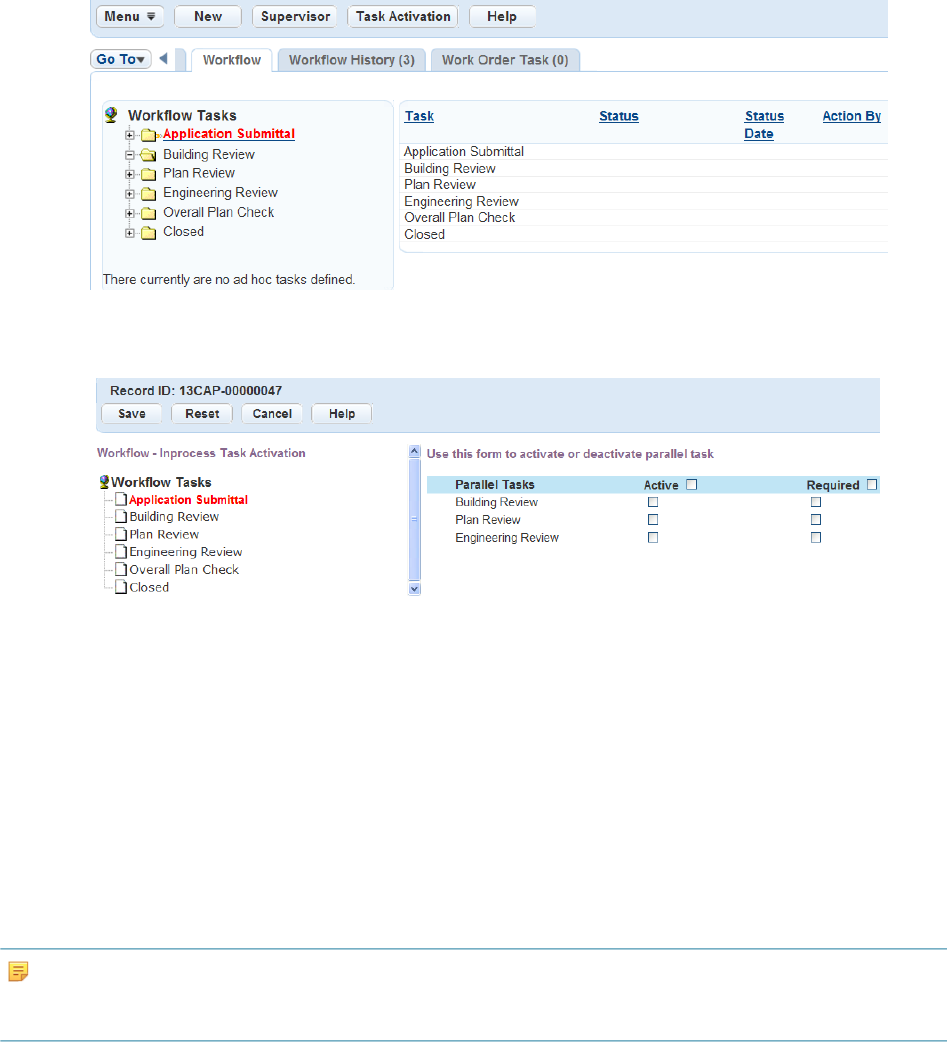
Task: Expand Application Submittal folder node
Action: [x=130, y=135]
